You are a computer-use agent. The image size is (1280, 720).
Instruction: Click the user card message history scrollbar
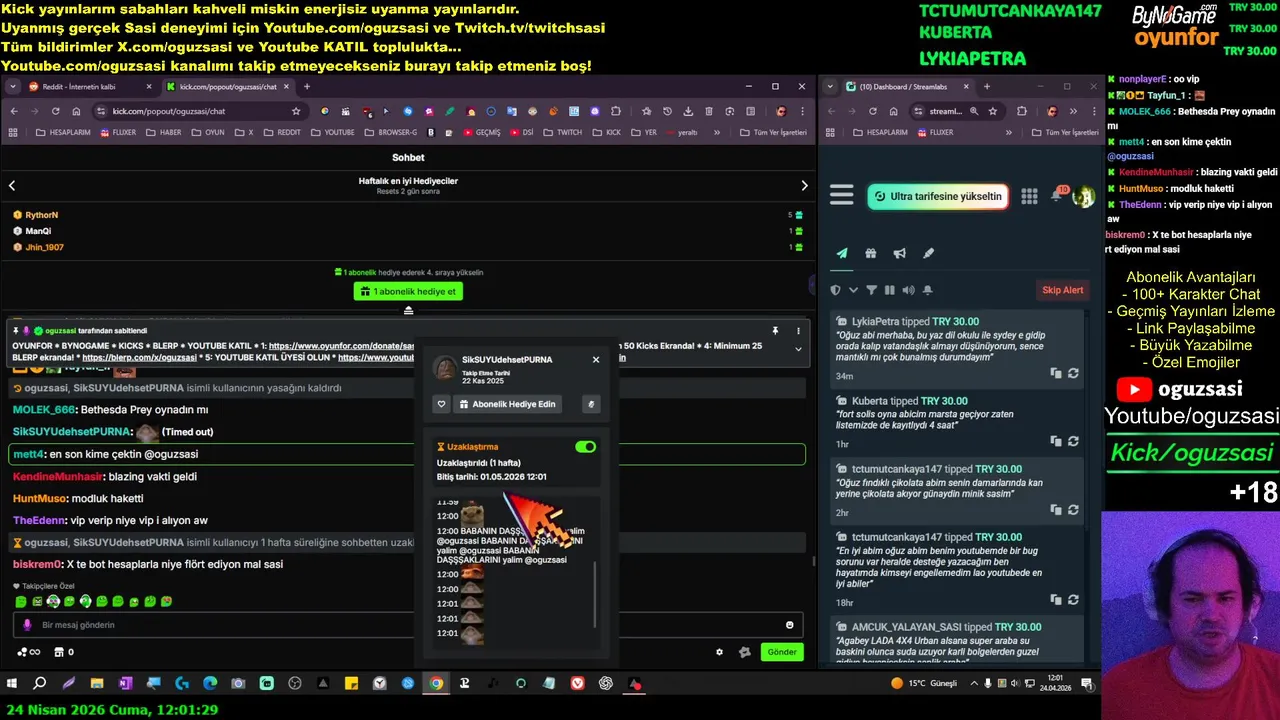pyautogui.click(x=595, y=595)
